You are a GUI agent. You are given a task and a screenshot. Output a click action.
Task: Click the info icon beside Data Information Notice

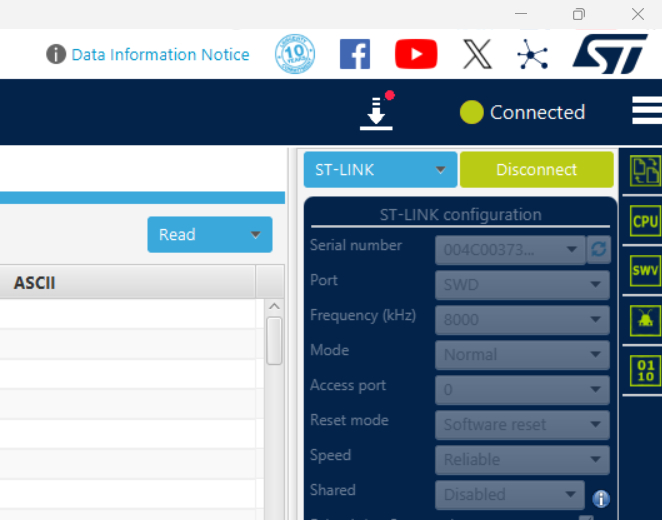click(x=56, y=54)
